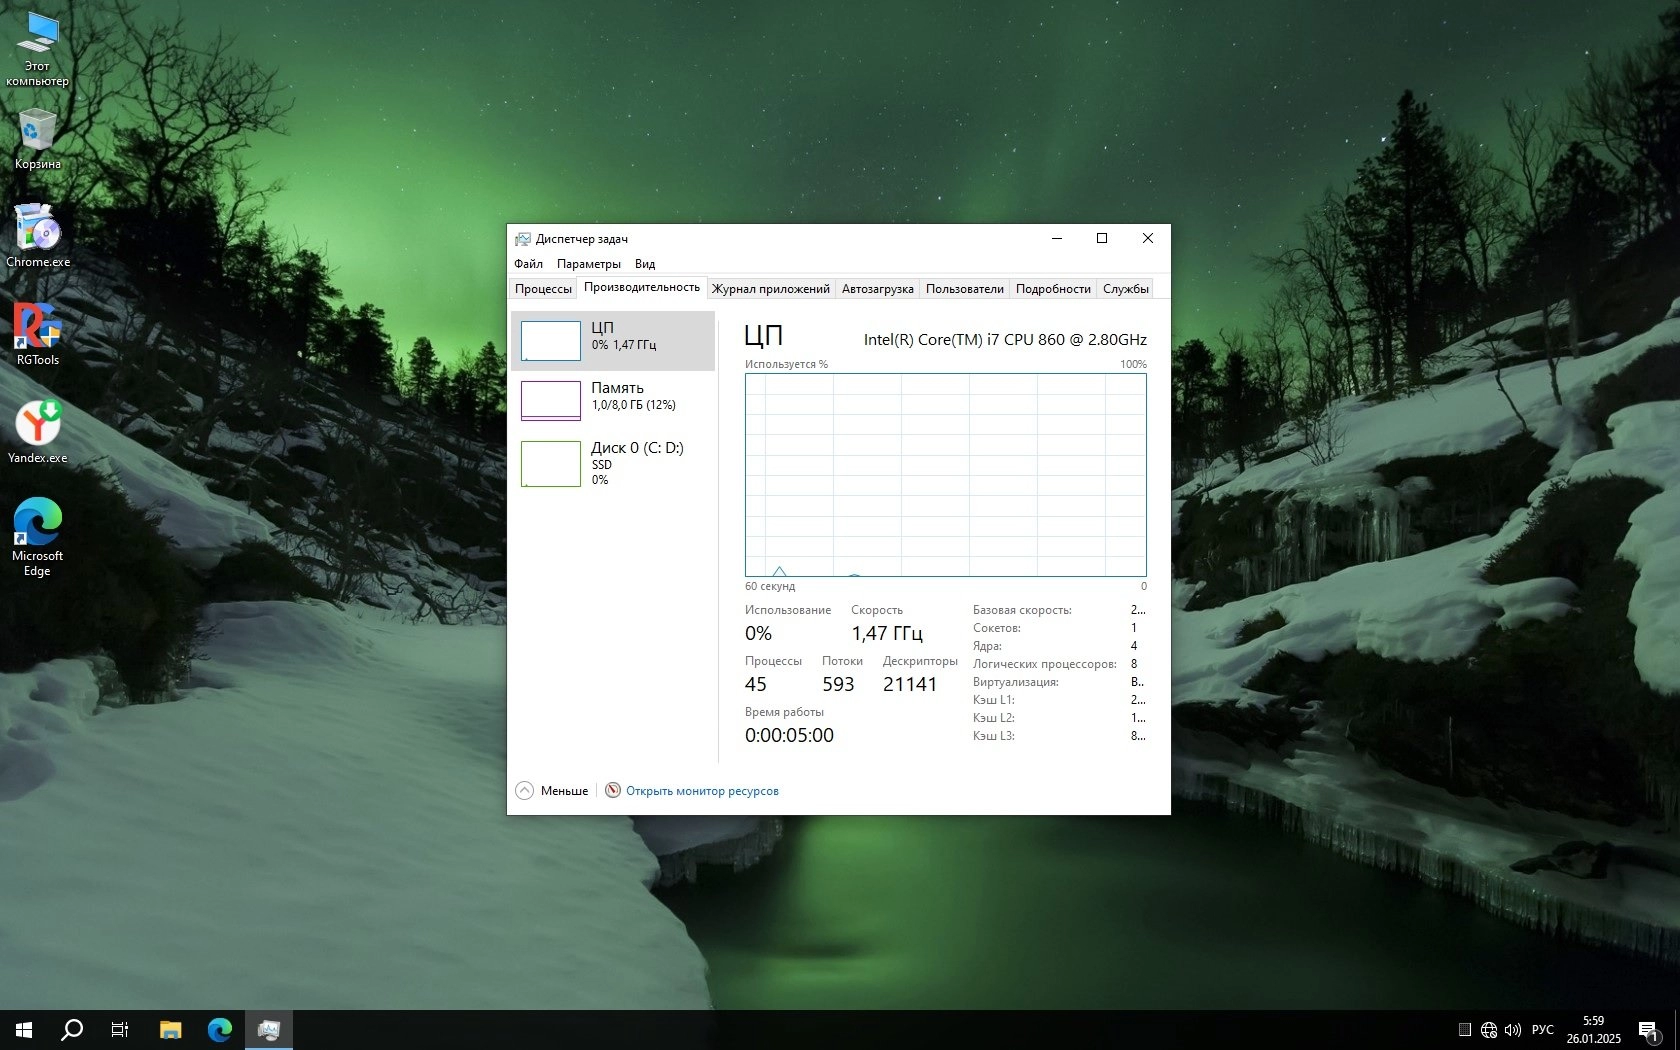Select Диск 0 (C: D:) graph item
Viewport: 1680px width, 1050px height.
coord(613,463)
